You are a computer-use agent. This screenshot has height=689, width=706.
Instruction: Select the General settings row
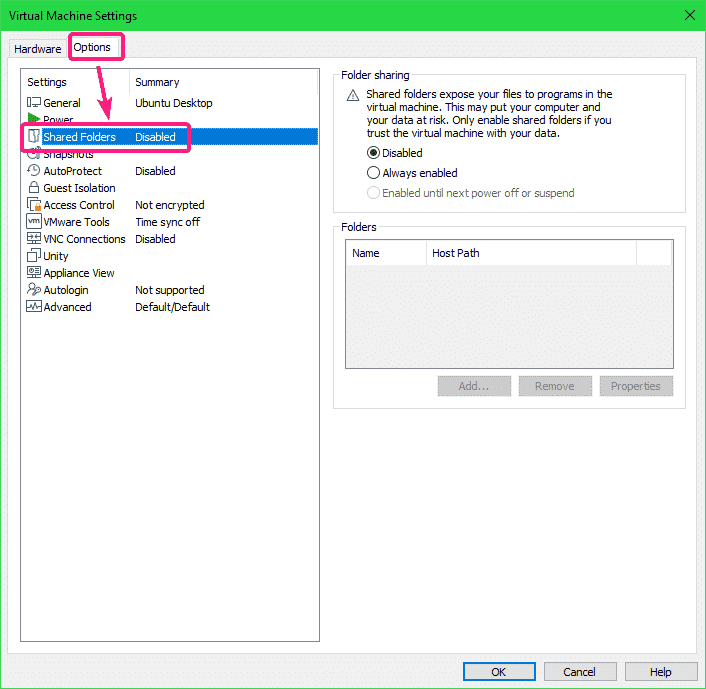tap(171, 103)
